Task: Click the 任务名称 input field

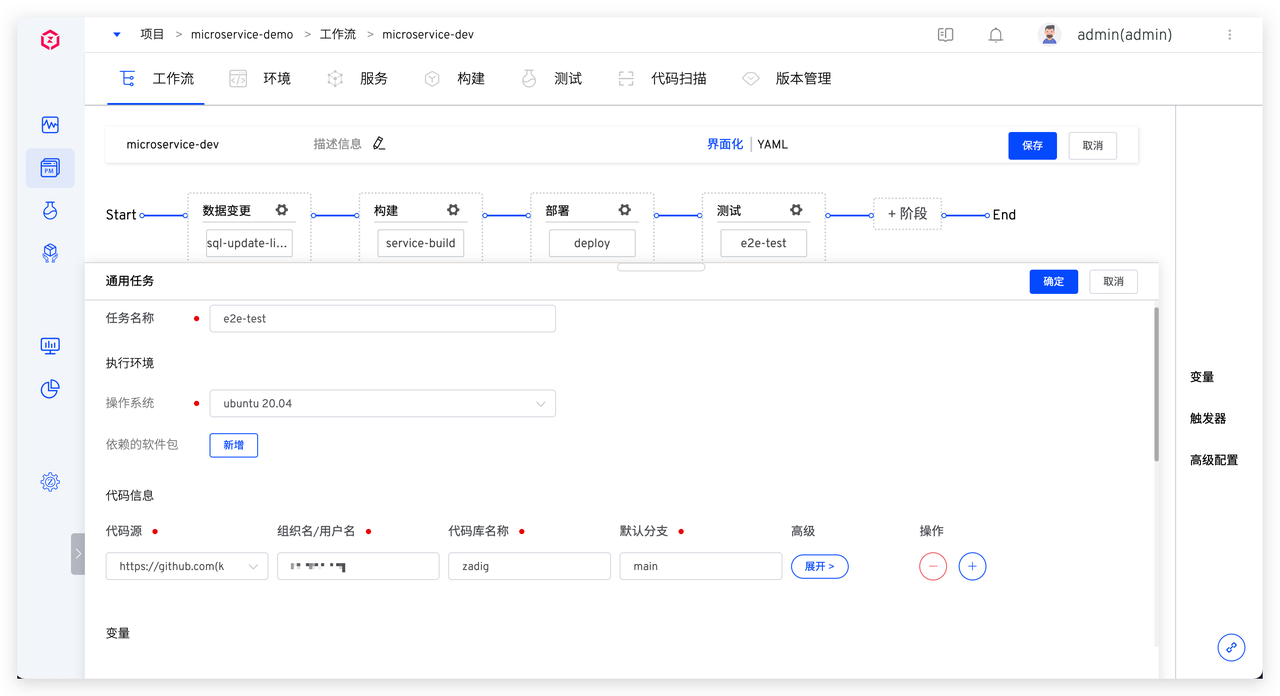Action: pos(382,318)
